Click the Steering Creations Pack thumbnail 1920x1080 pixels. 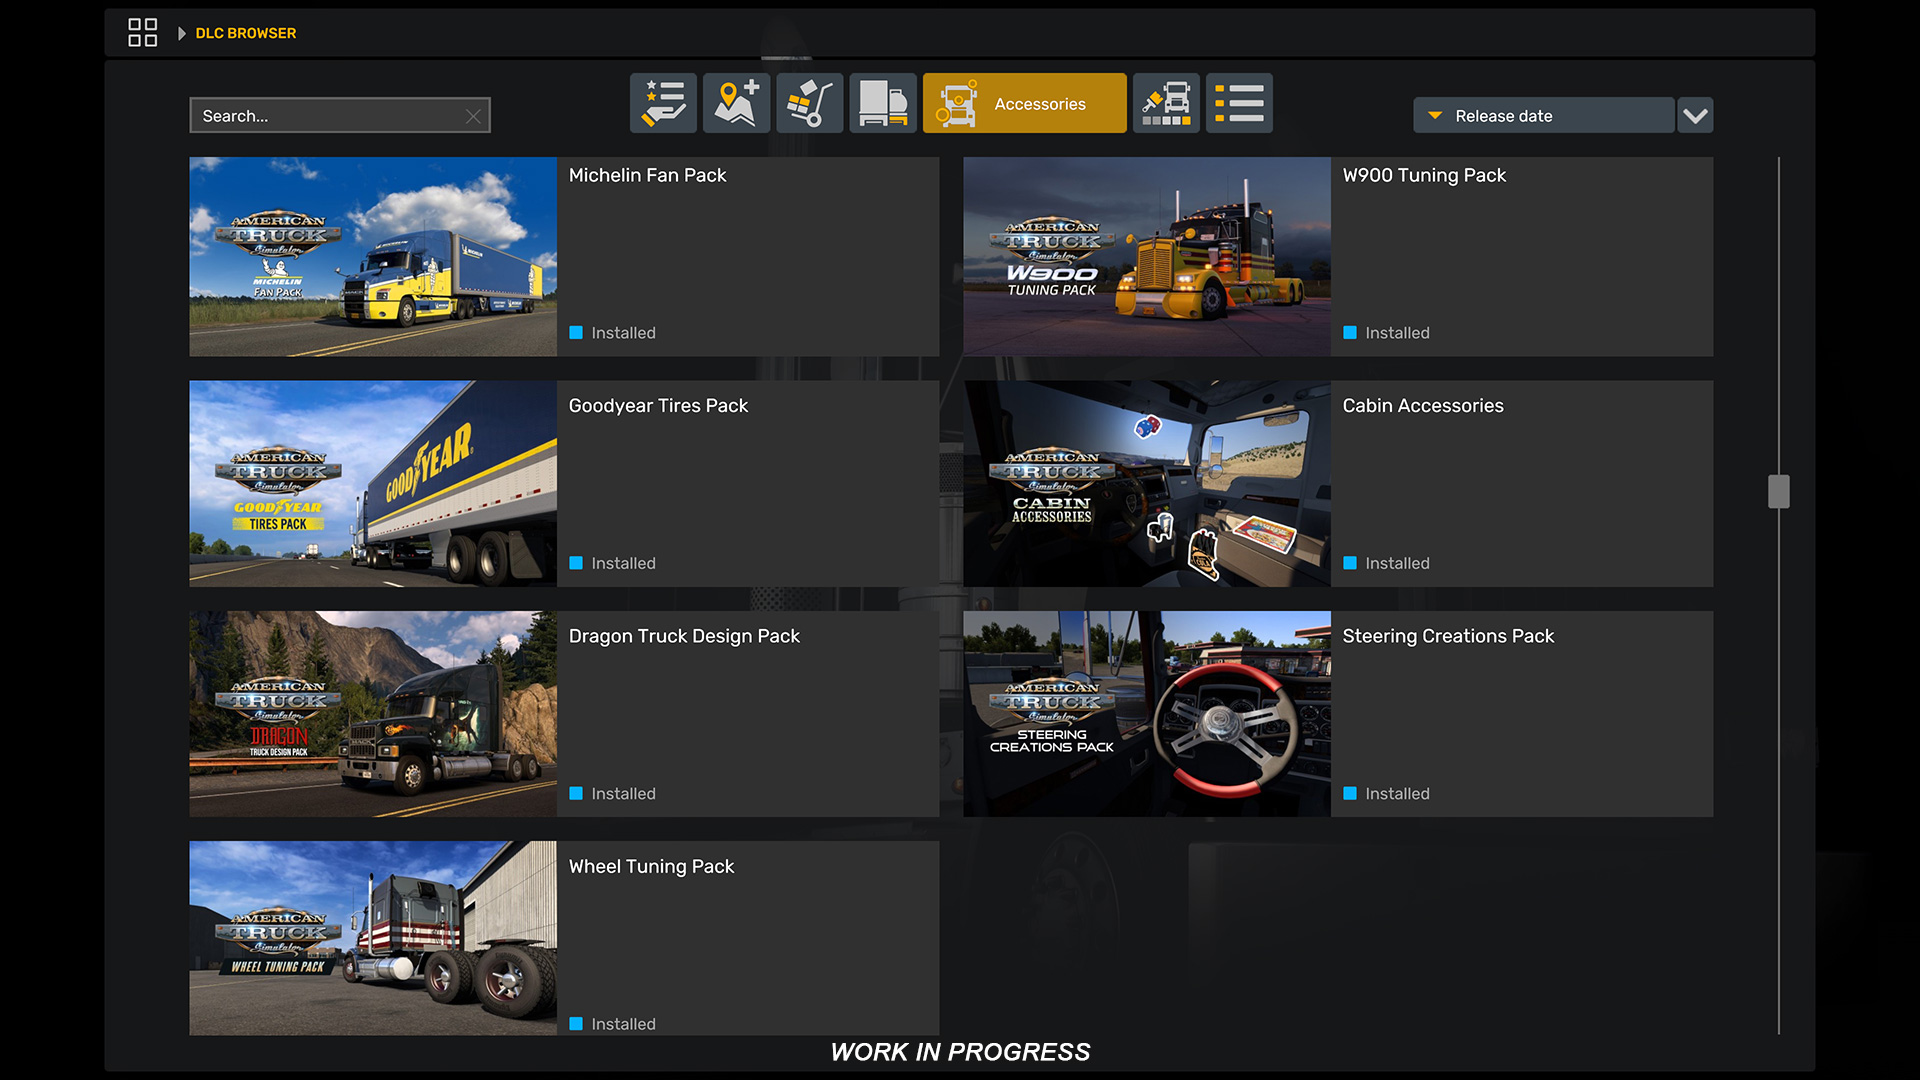[x=1146, y=714]
